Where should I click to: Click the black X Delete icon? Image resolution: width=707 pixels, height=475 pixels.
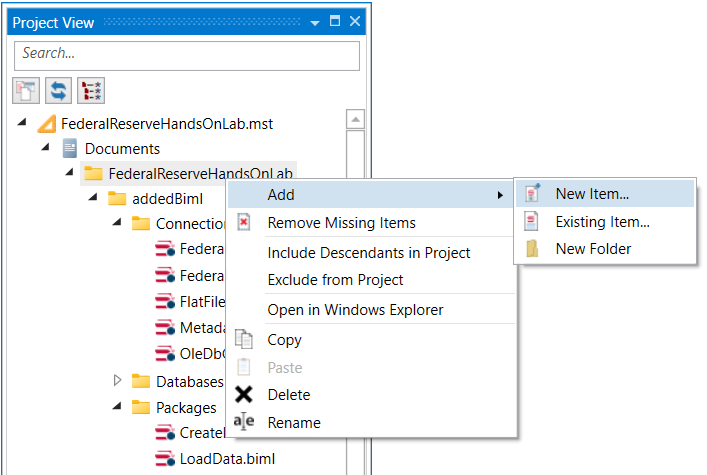tap(243, 394)
